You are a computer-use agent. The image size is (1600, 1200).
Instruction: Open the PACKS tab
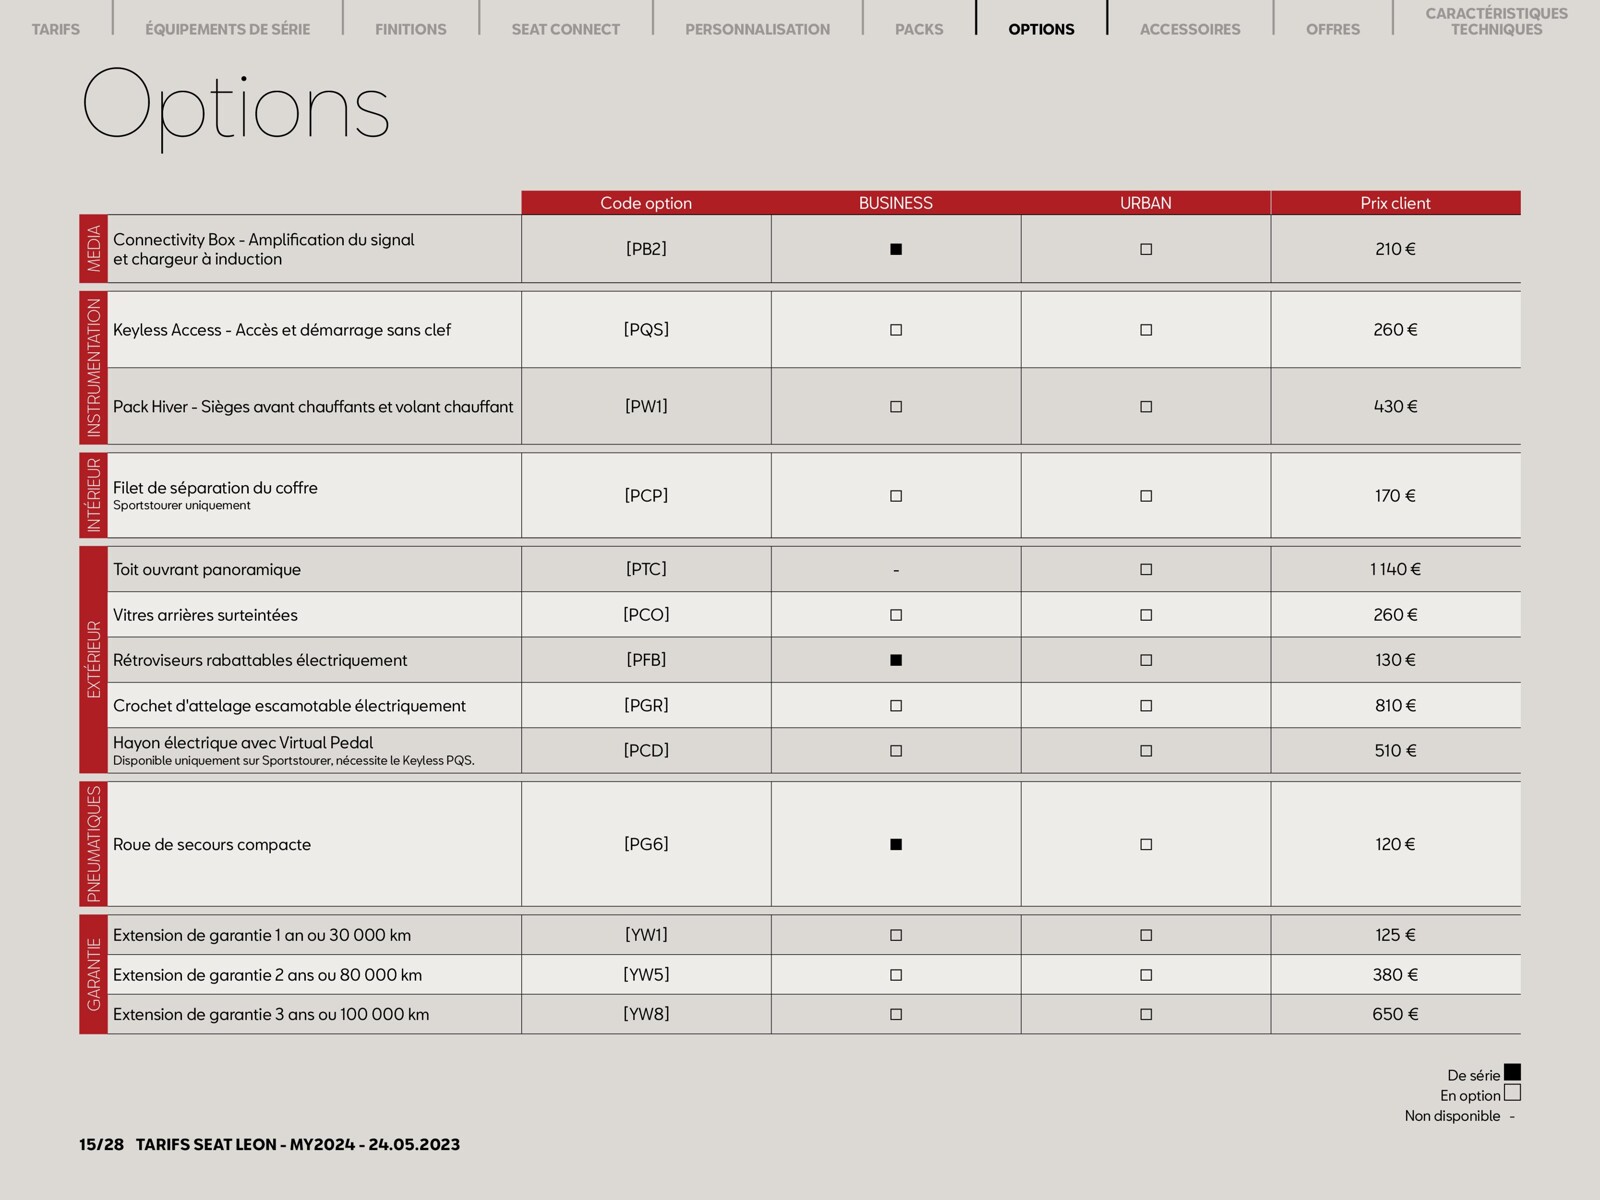919,29
